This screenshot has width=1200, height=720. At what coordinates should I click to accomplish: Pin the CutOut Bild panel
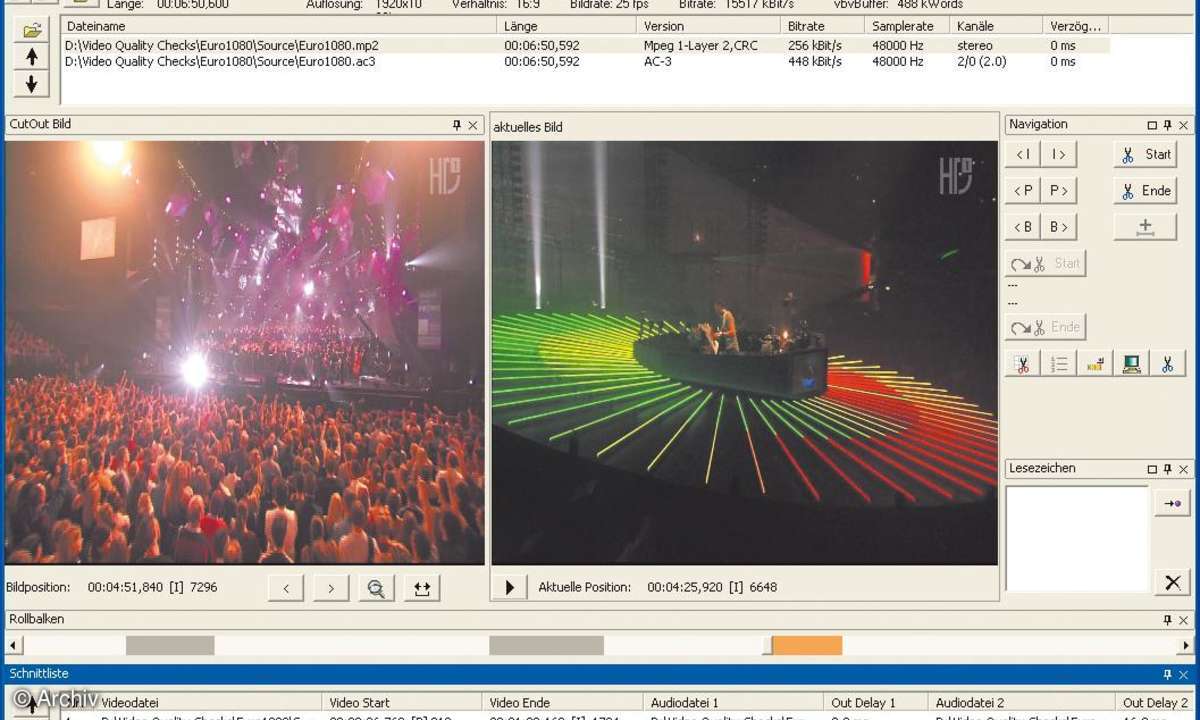point(457,125)
